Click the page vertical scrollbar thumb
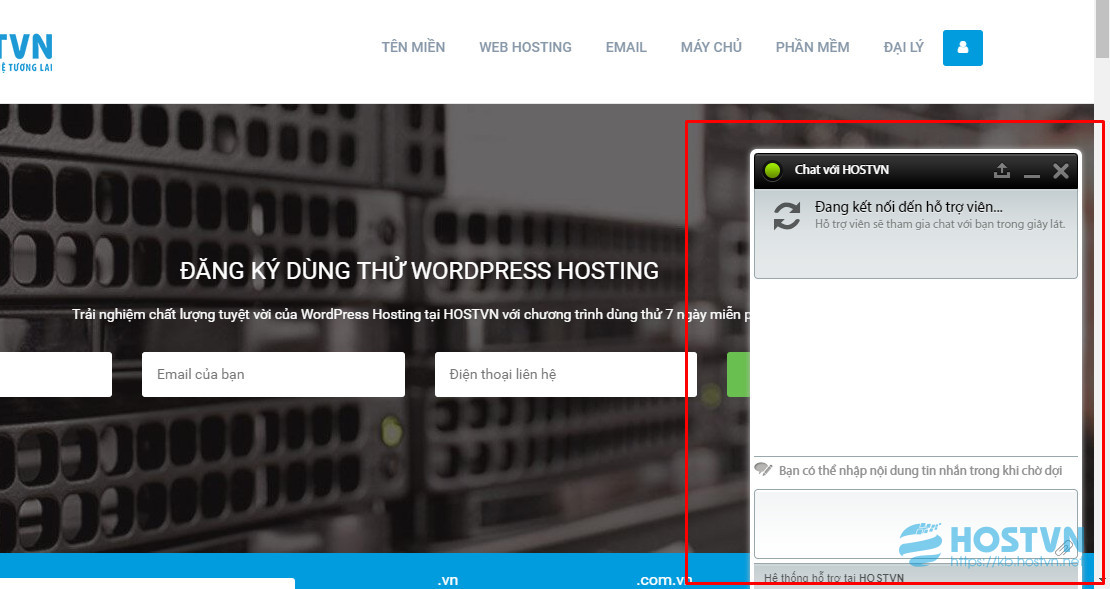Screen dimensions: 1110x589 click(1102, 28)
